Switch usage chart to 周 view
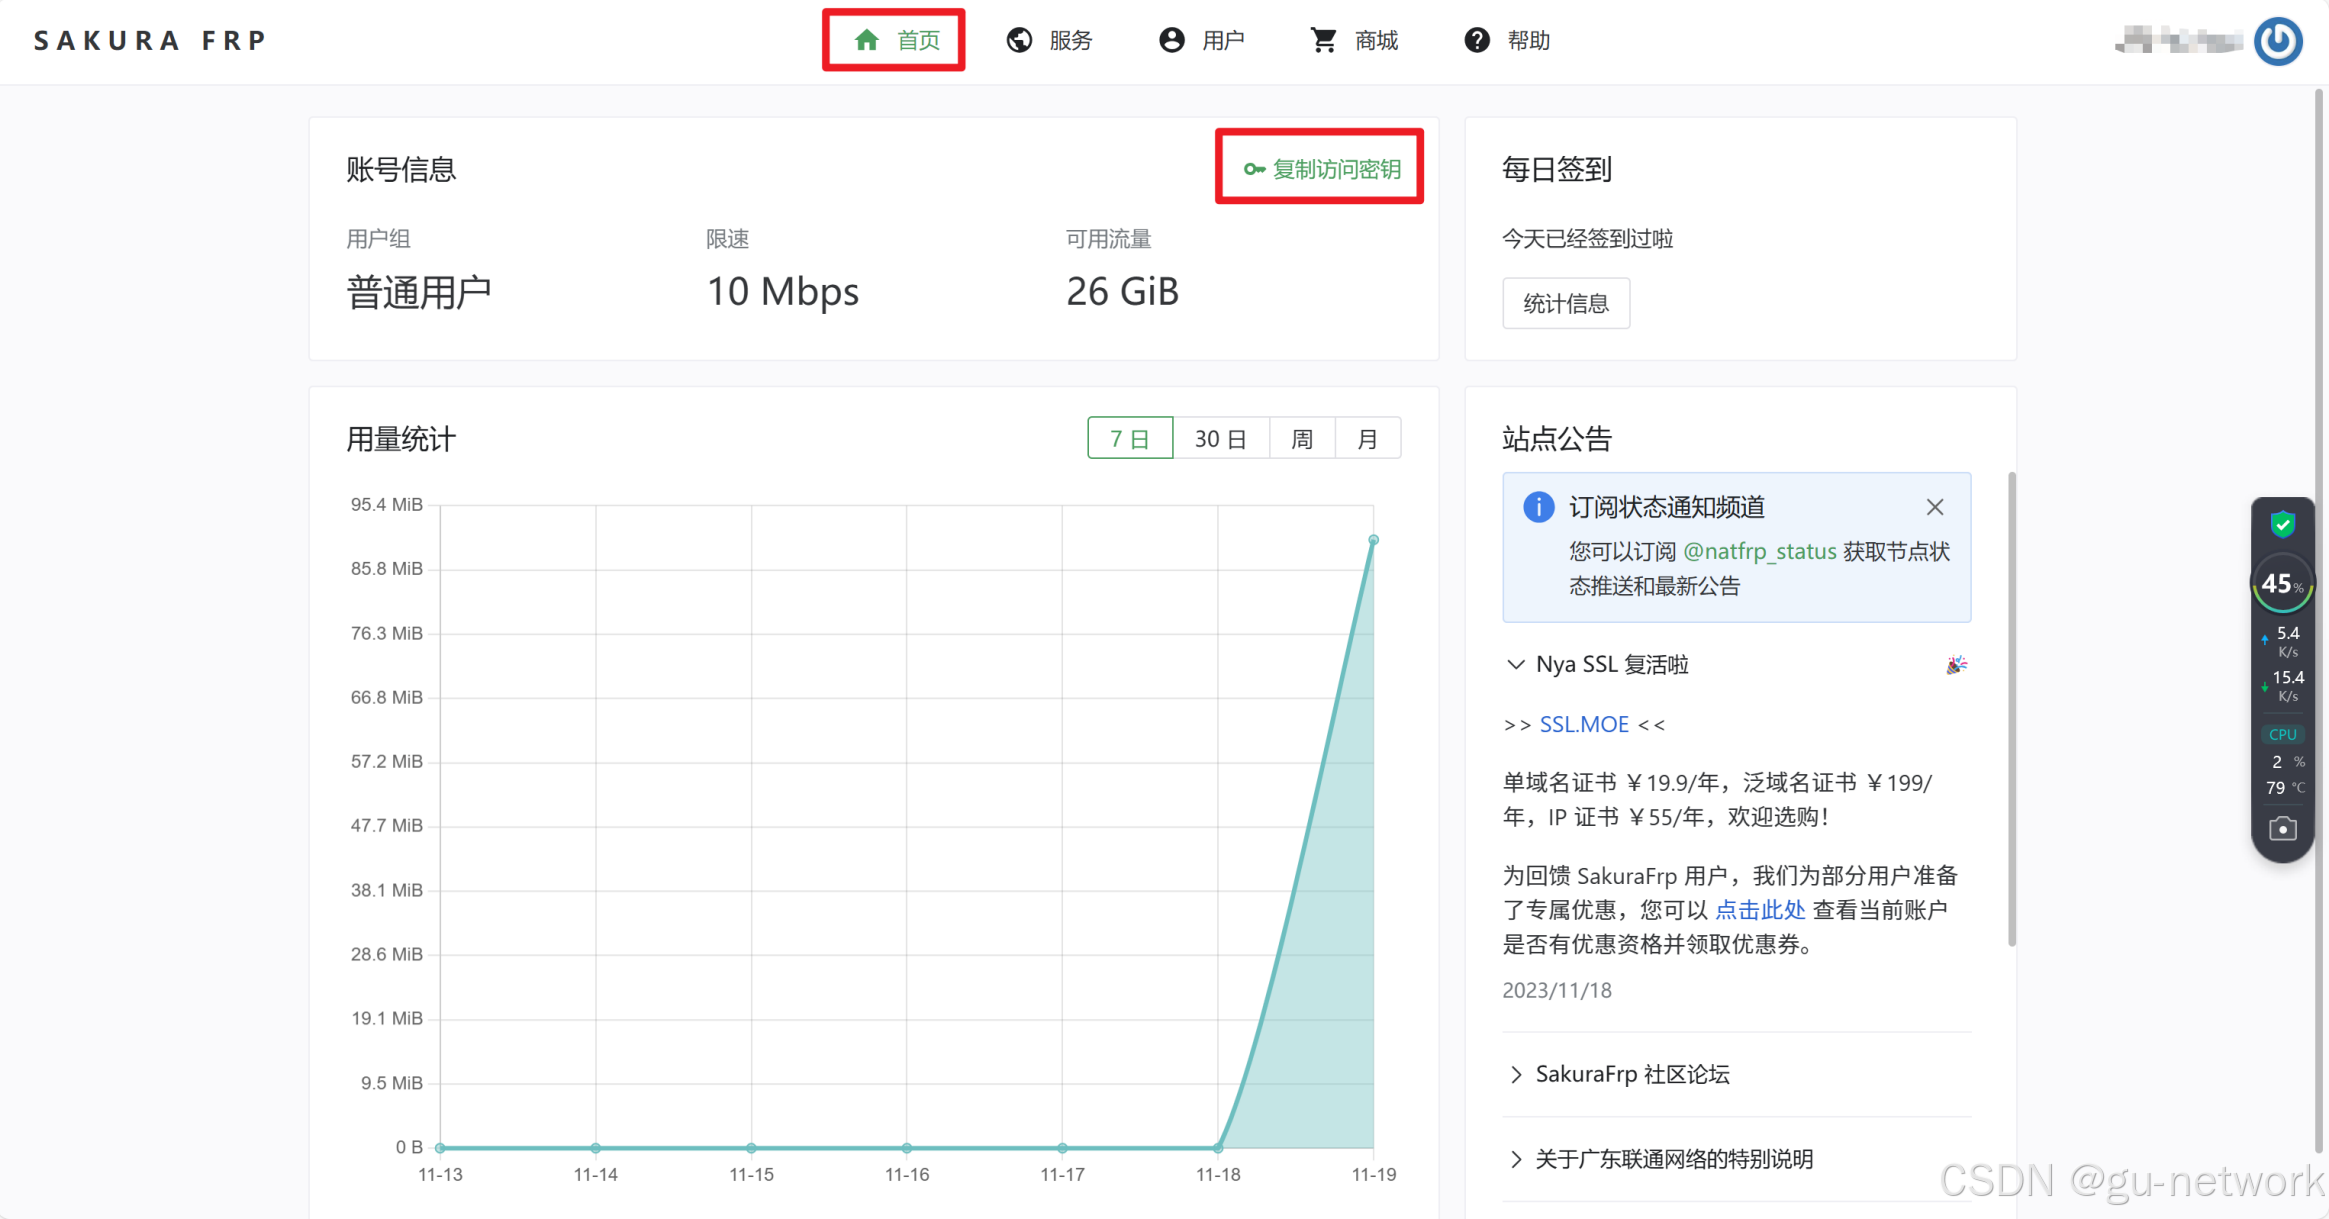This screenshot has height=1219, width=2329. click(x=1301, y=439)
